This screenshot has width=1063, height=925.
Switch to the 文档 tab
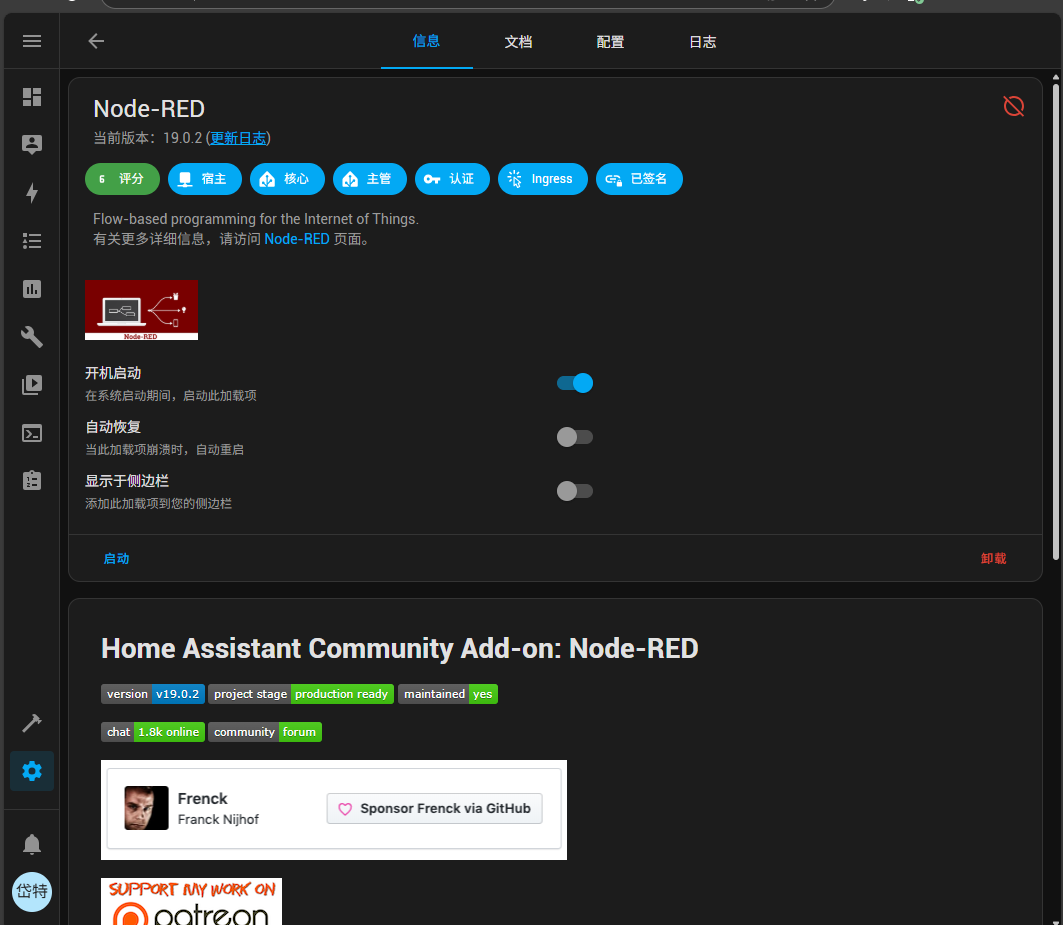(518, 42)
